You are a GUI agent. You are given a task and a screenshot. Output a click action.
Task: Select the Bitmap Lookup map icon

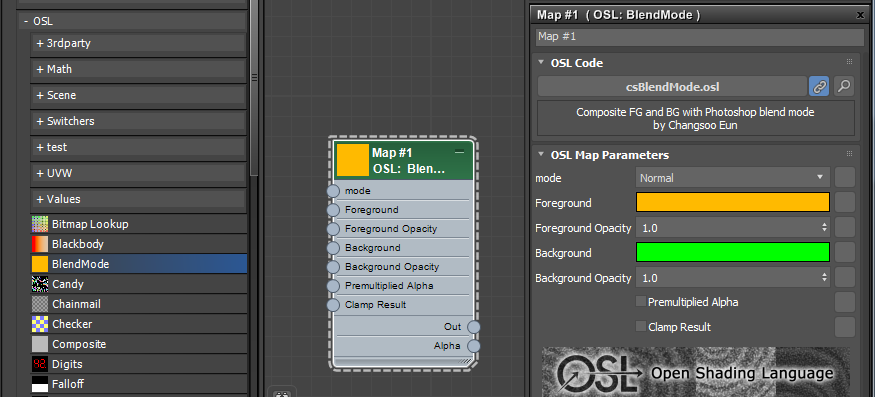tap(40, 224)
